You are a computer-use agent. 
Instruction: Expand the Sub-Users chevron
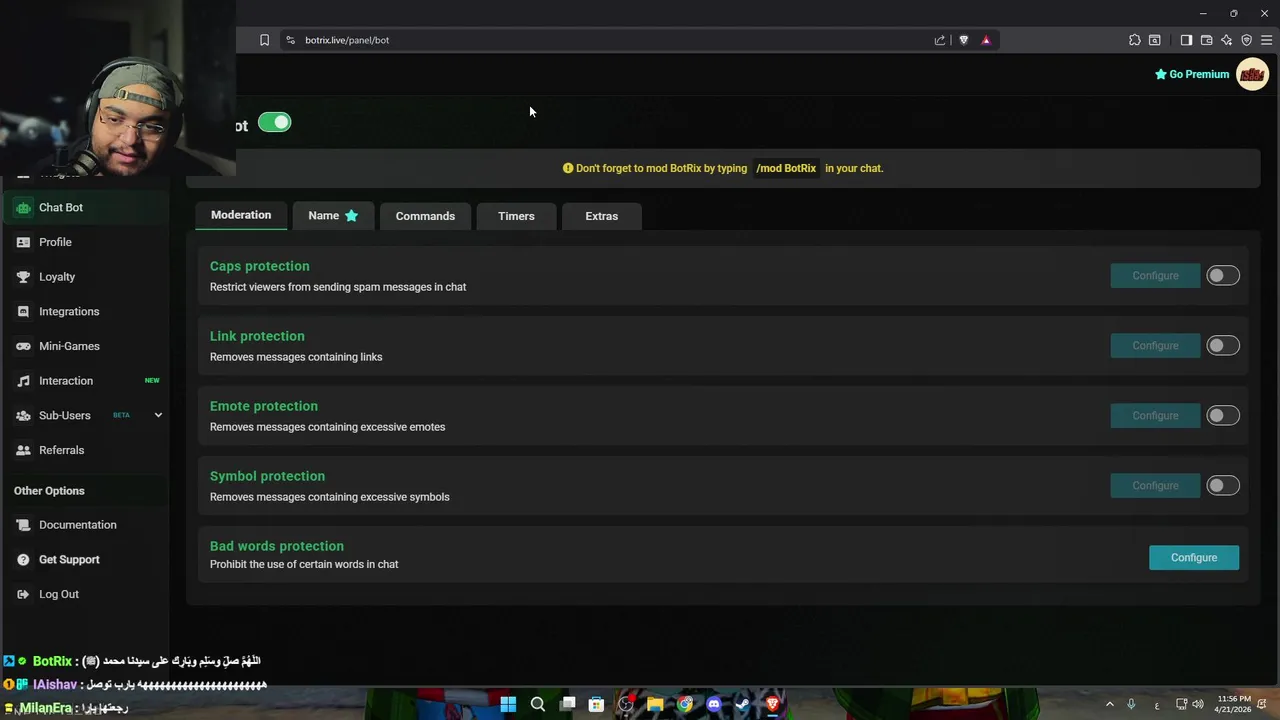point(158,415)
